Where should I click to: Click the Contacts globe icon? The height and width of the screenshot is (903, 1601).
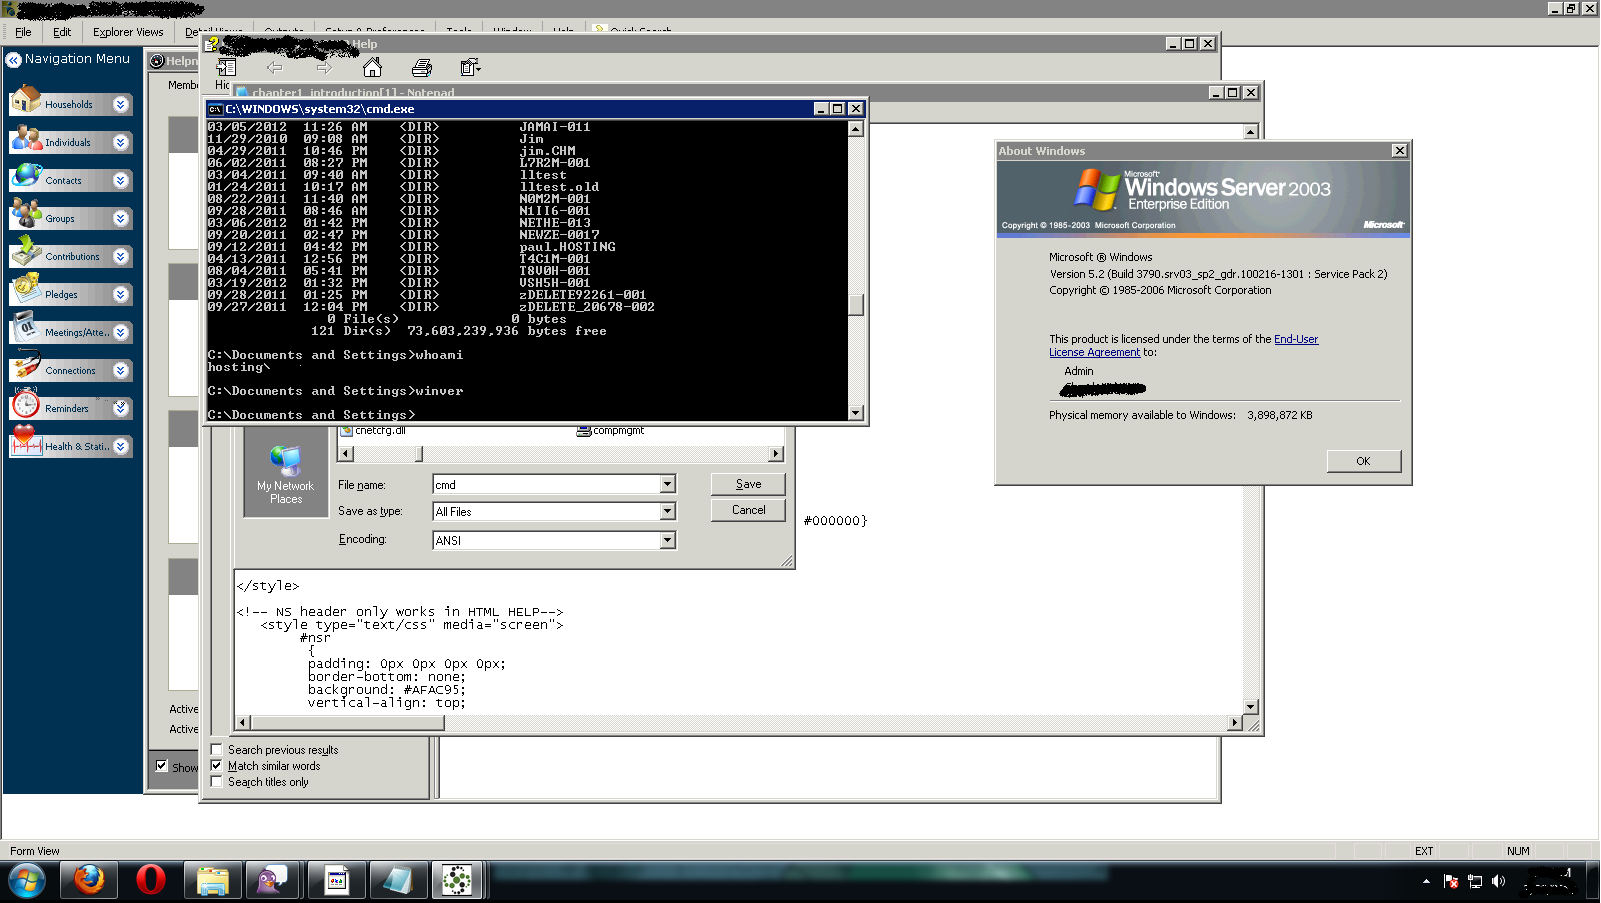[26, 177]
